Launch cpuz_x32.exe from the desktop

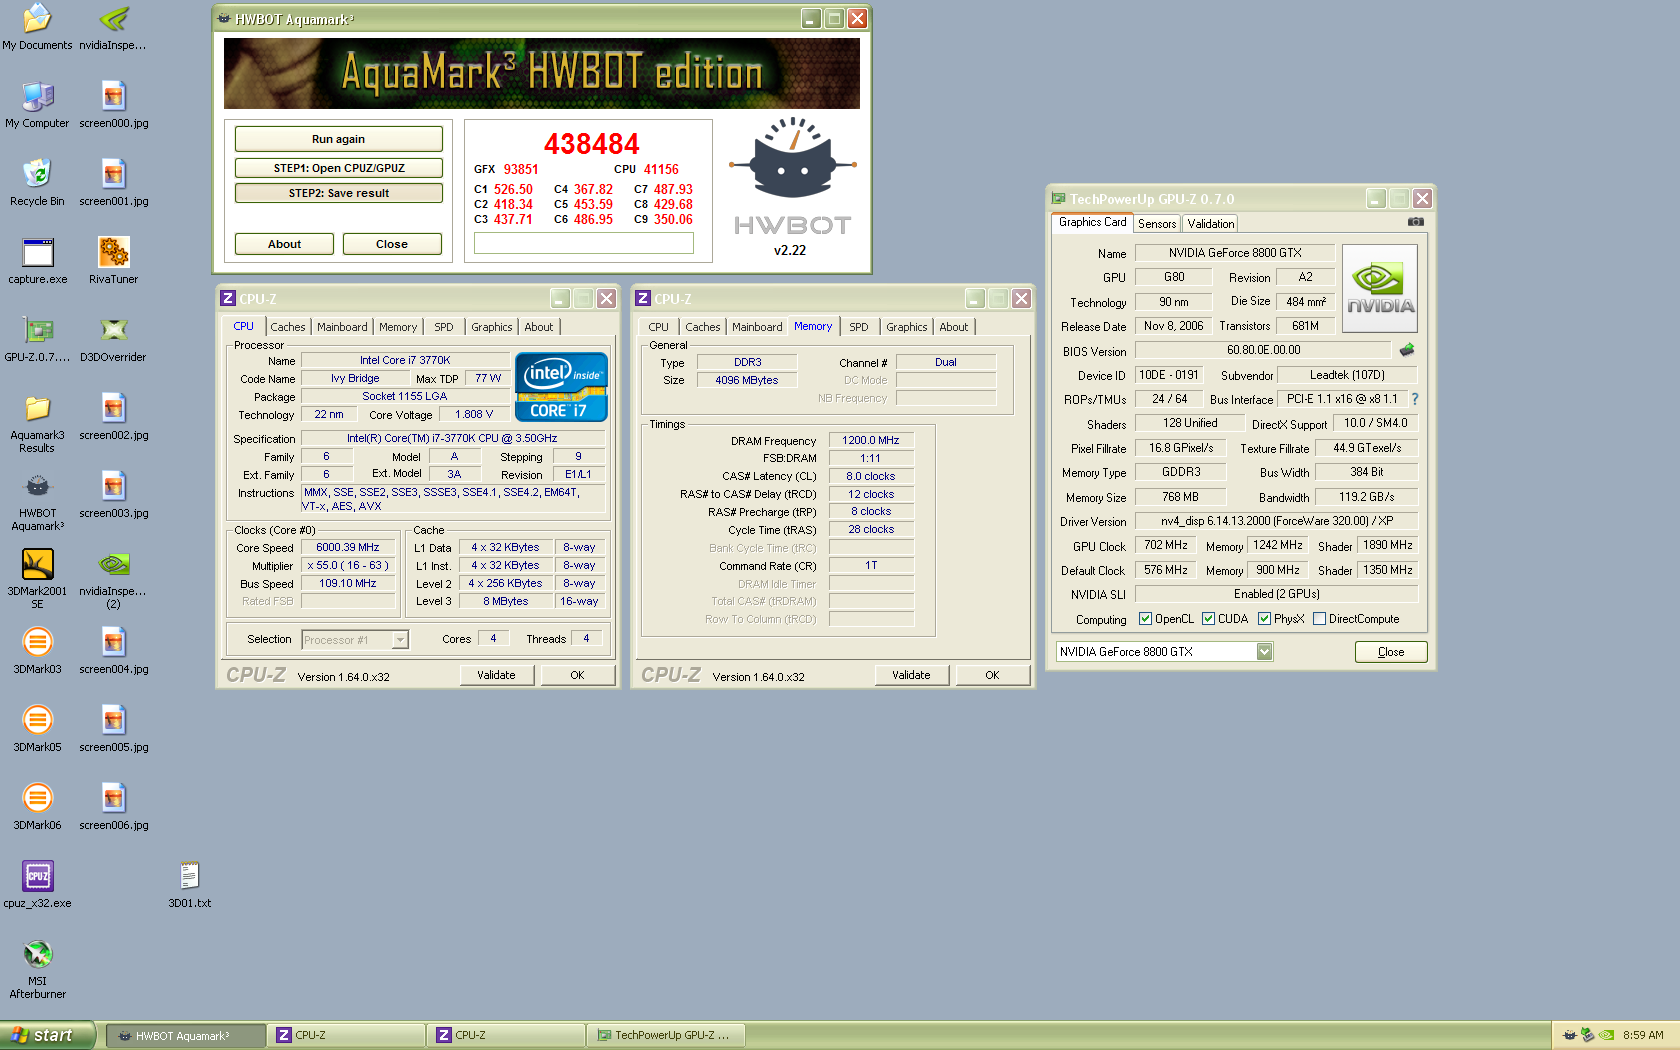pyautogui.click(x=37, y=885)
